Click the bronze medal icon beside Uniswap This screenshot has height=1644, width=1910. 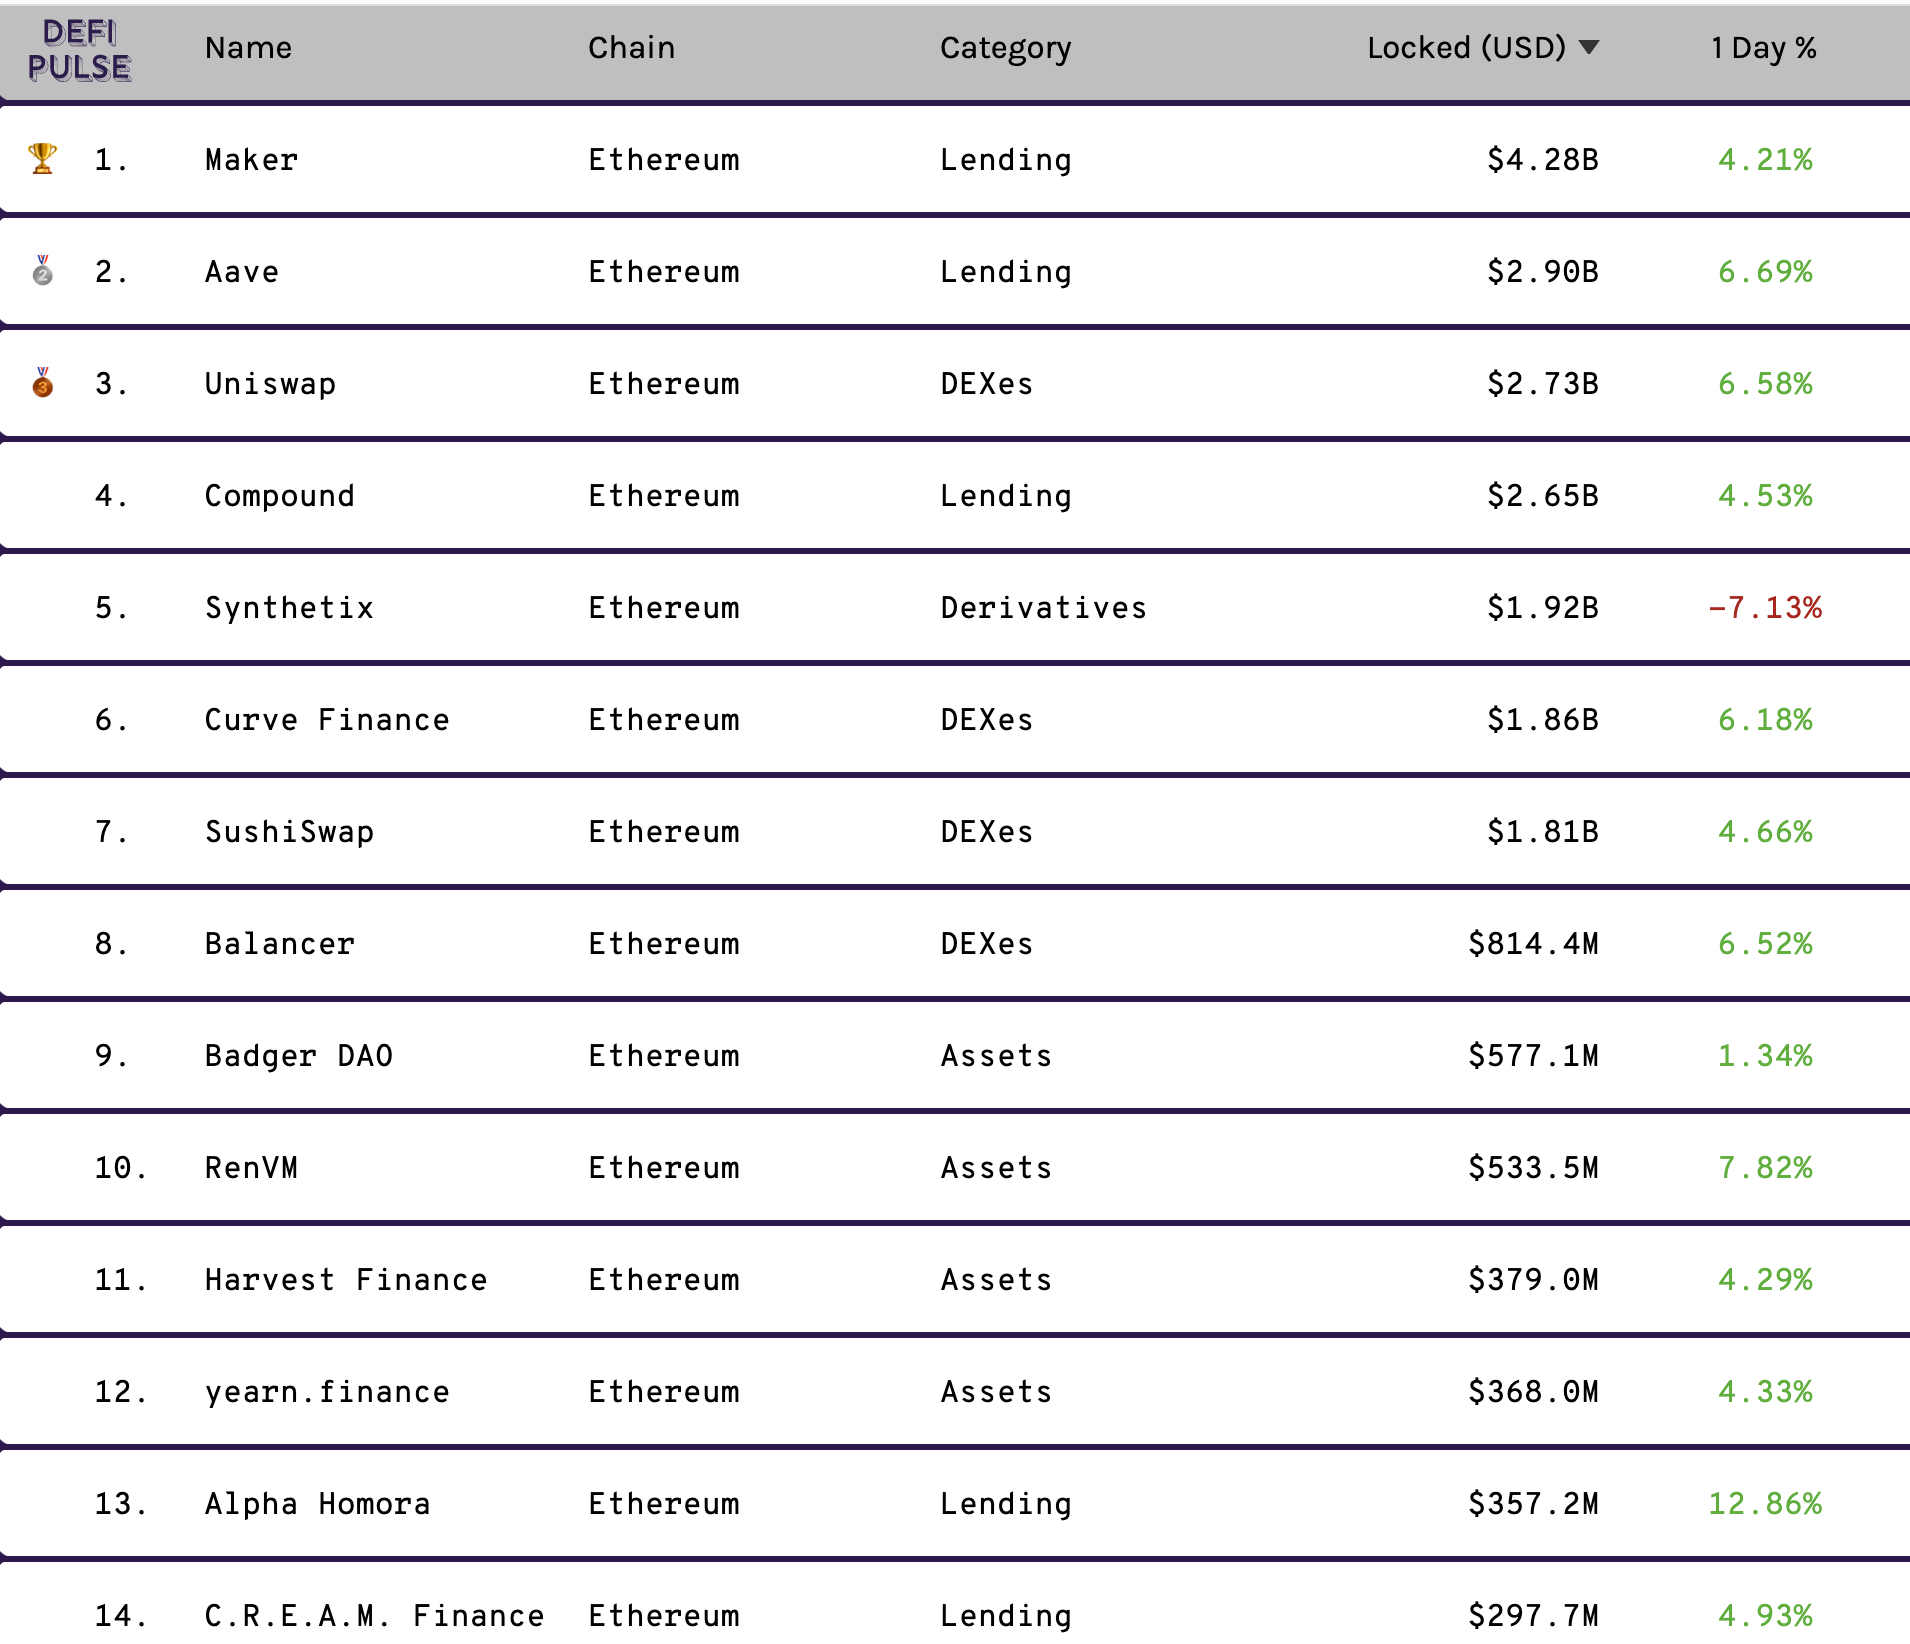point(42,383)
